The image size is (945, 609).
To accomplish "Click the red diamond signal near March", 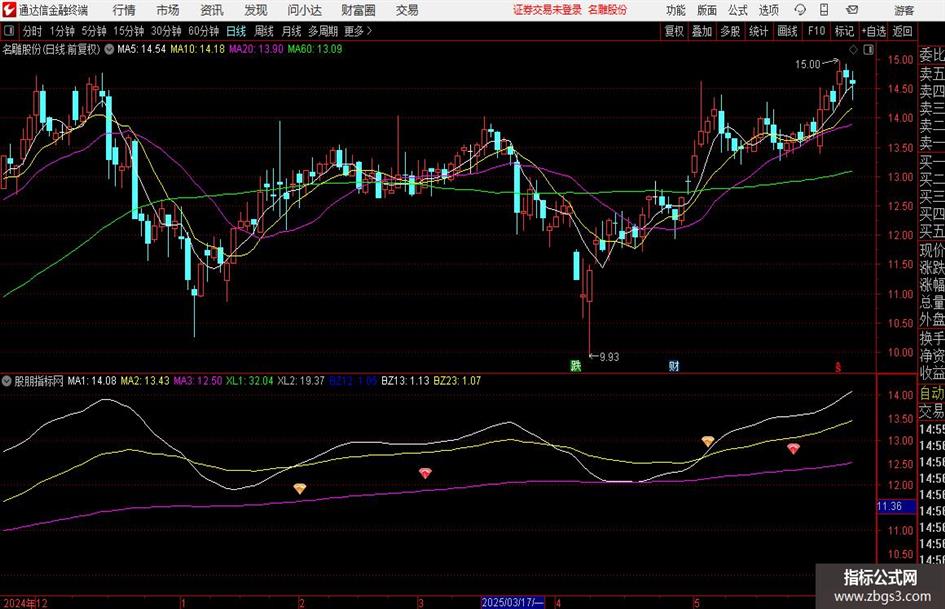I will 425,473.
